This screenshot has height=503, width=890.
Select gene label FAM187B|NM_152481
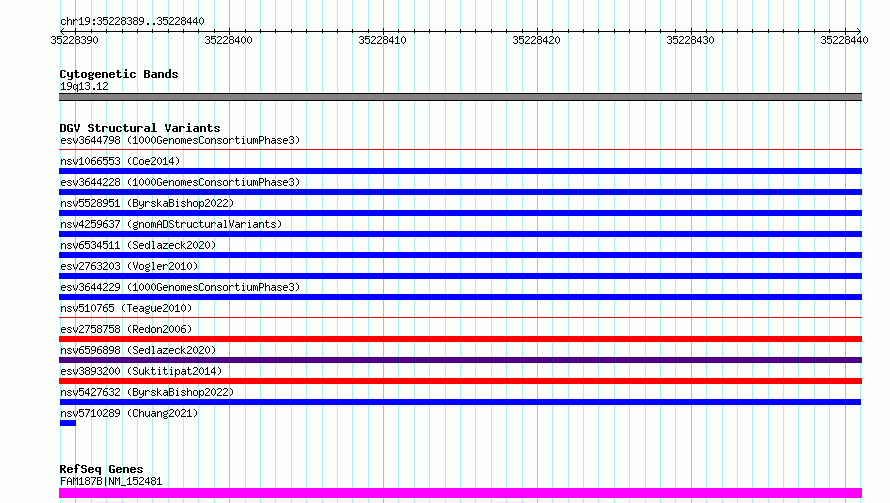point(111,481)
